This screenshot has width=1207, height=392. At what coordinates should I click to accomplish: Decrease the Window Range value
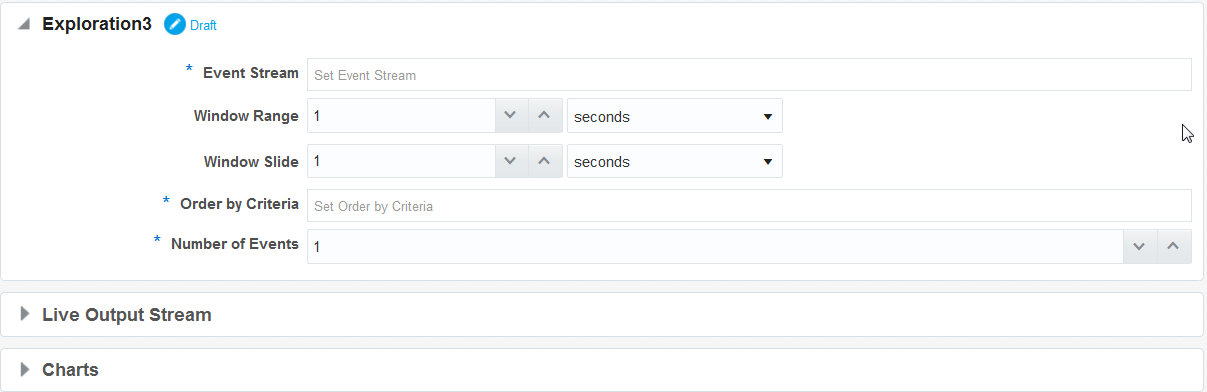coord(510,116)
